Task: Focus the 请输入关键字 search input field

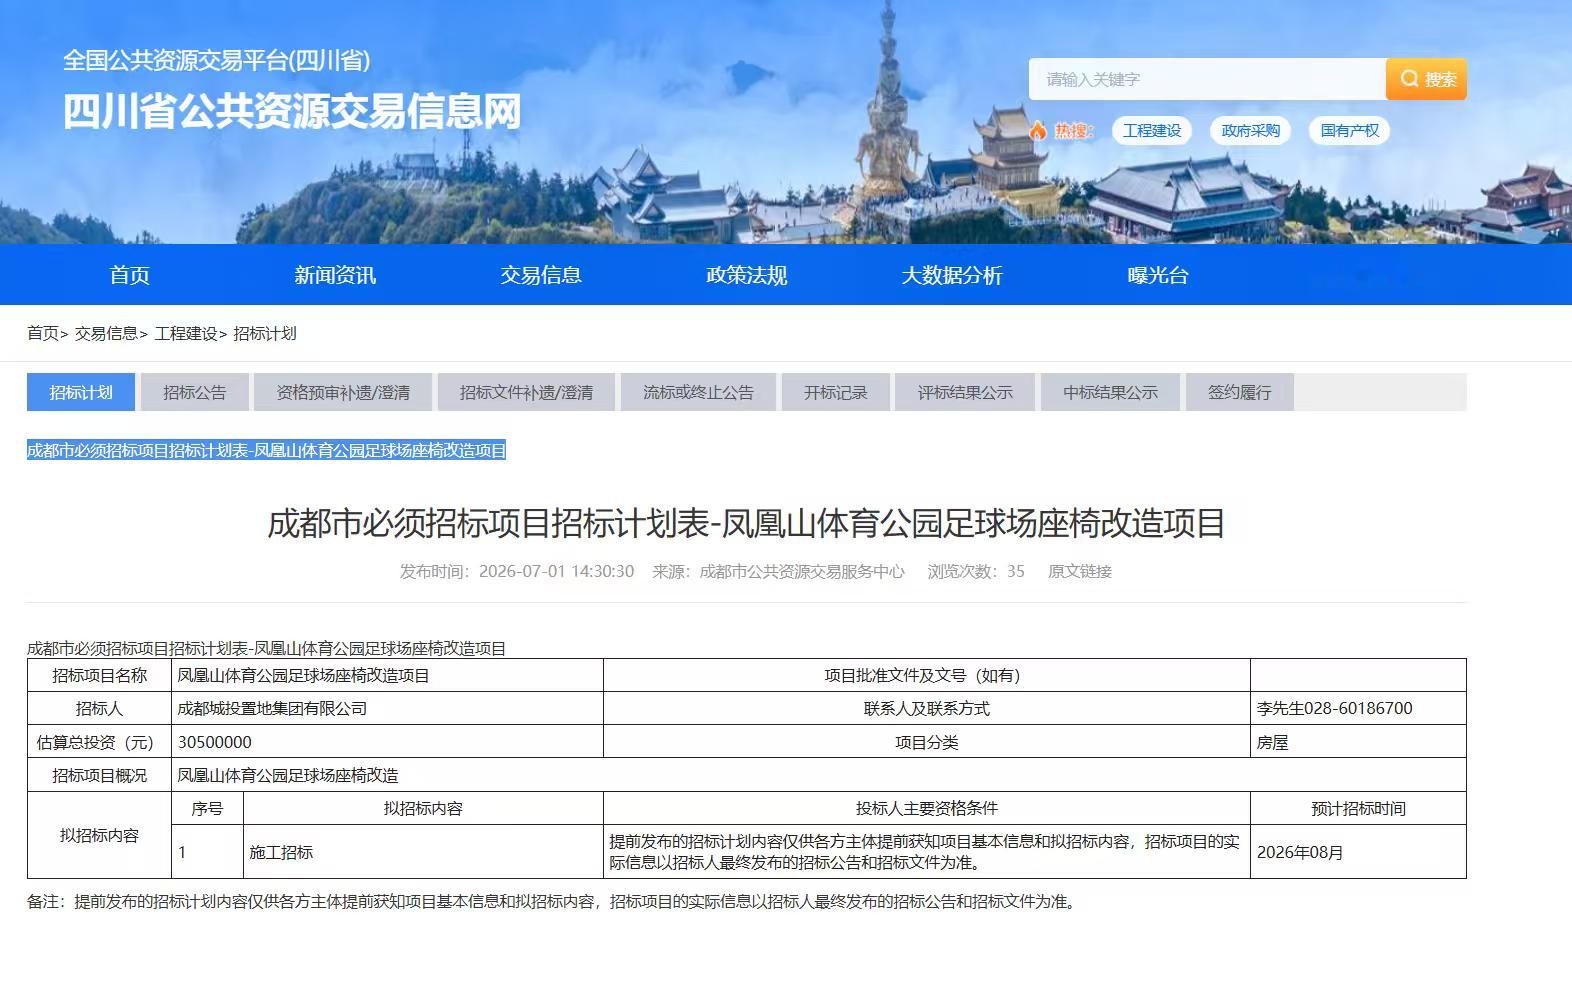Action: [1207, 79]
